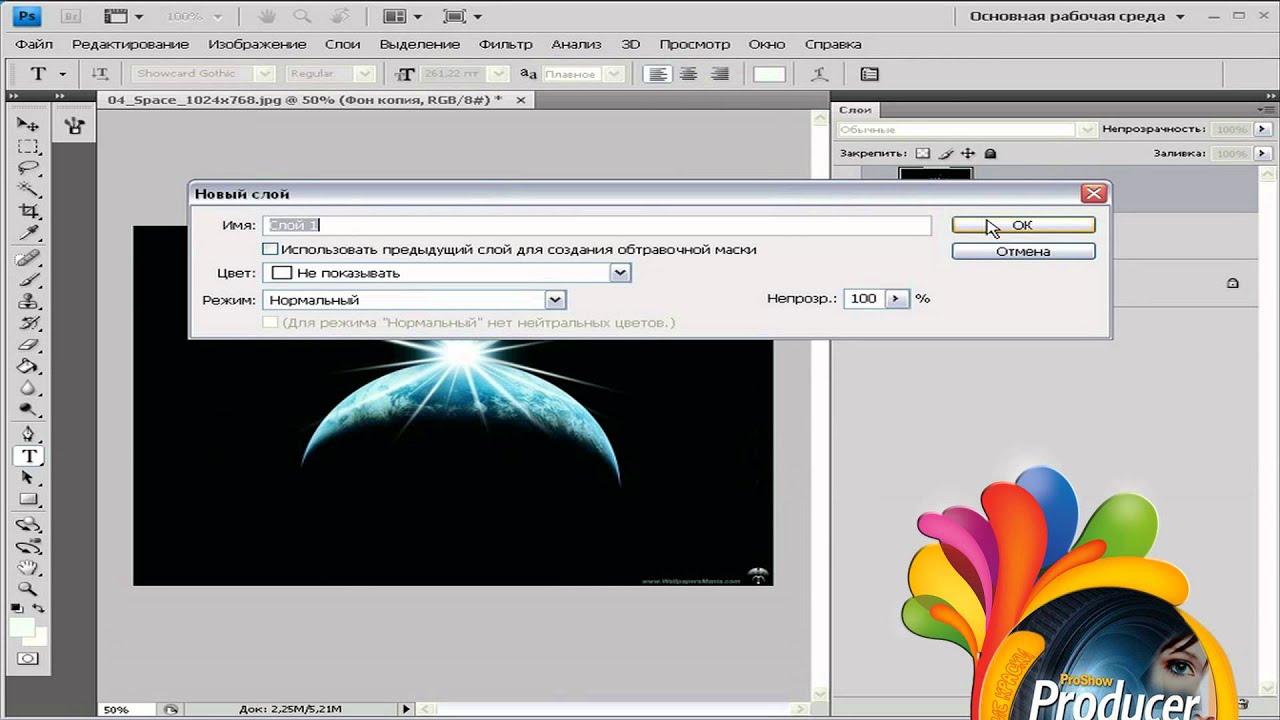Select the Dodge tool
Image resolution: width=1280 pixels, height=720 pixels.
pos(28,410)
